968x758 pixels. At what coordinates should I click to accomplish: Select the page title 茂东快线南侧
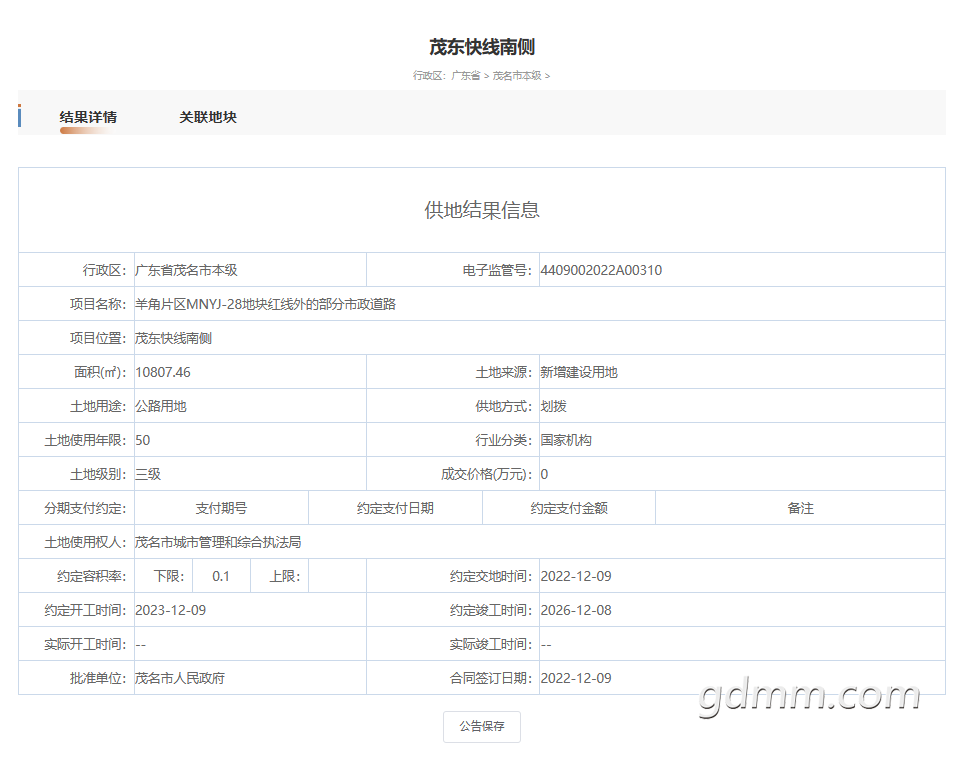482,47
